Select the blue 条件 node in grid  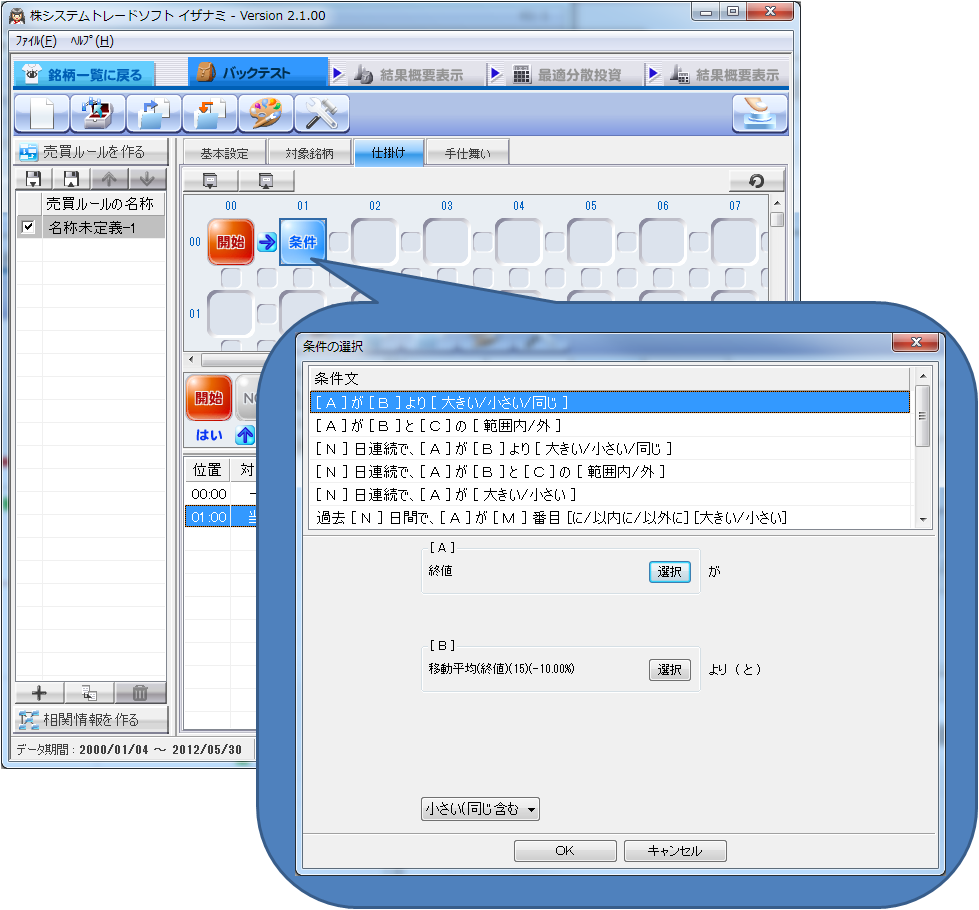(x=303, y=242)
